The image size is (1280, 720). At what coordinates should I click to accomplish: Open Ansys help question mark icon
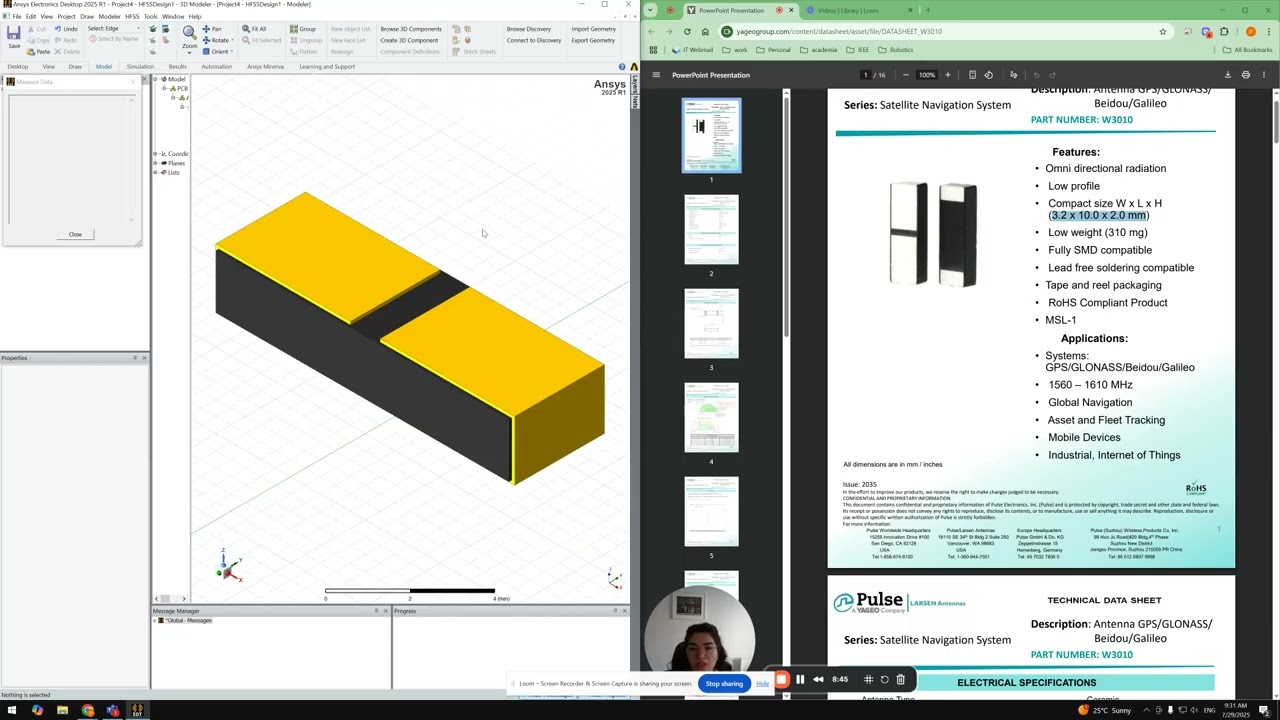pos(622,67)
